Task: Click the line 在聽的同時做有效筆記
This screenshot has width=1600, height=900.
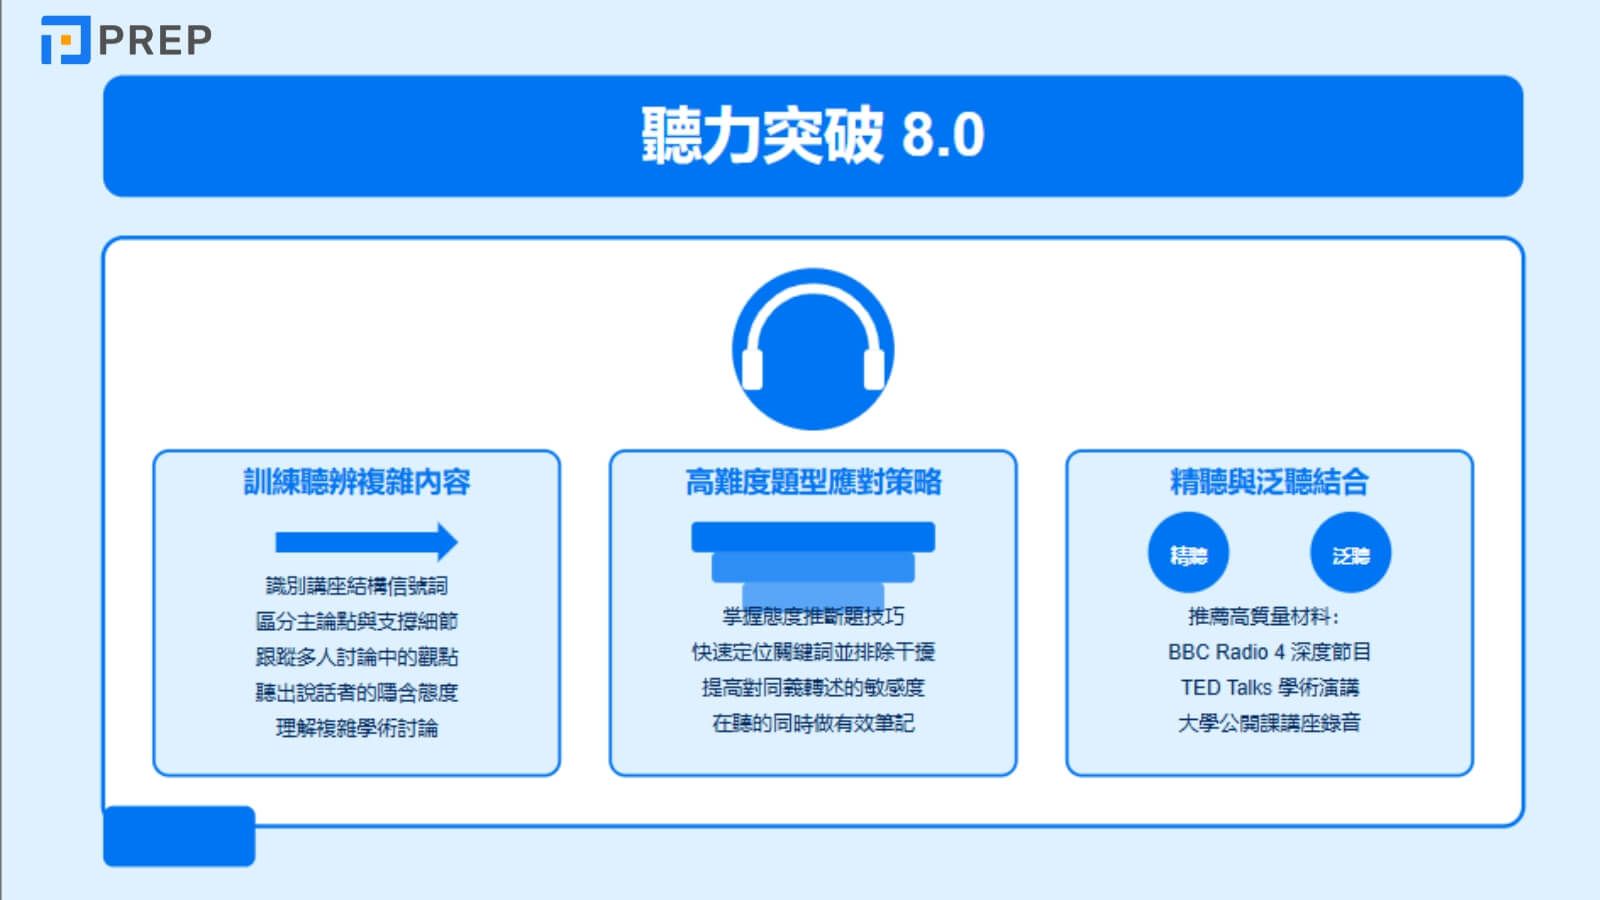Action: click(x=813, y=723)
